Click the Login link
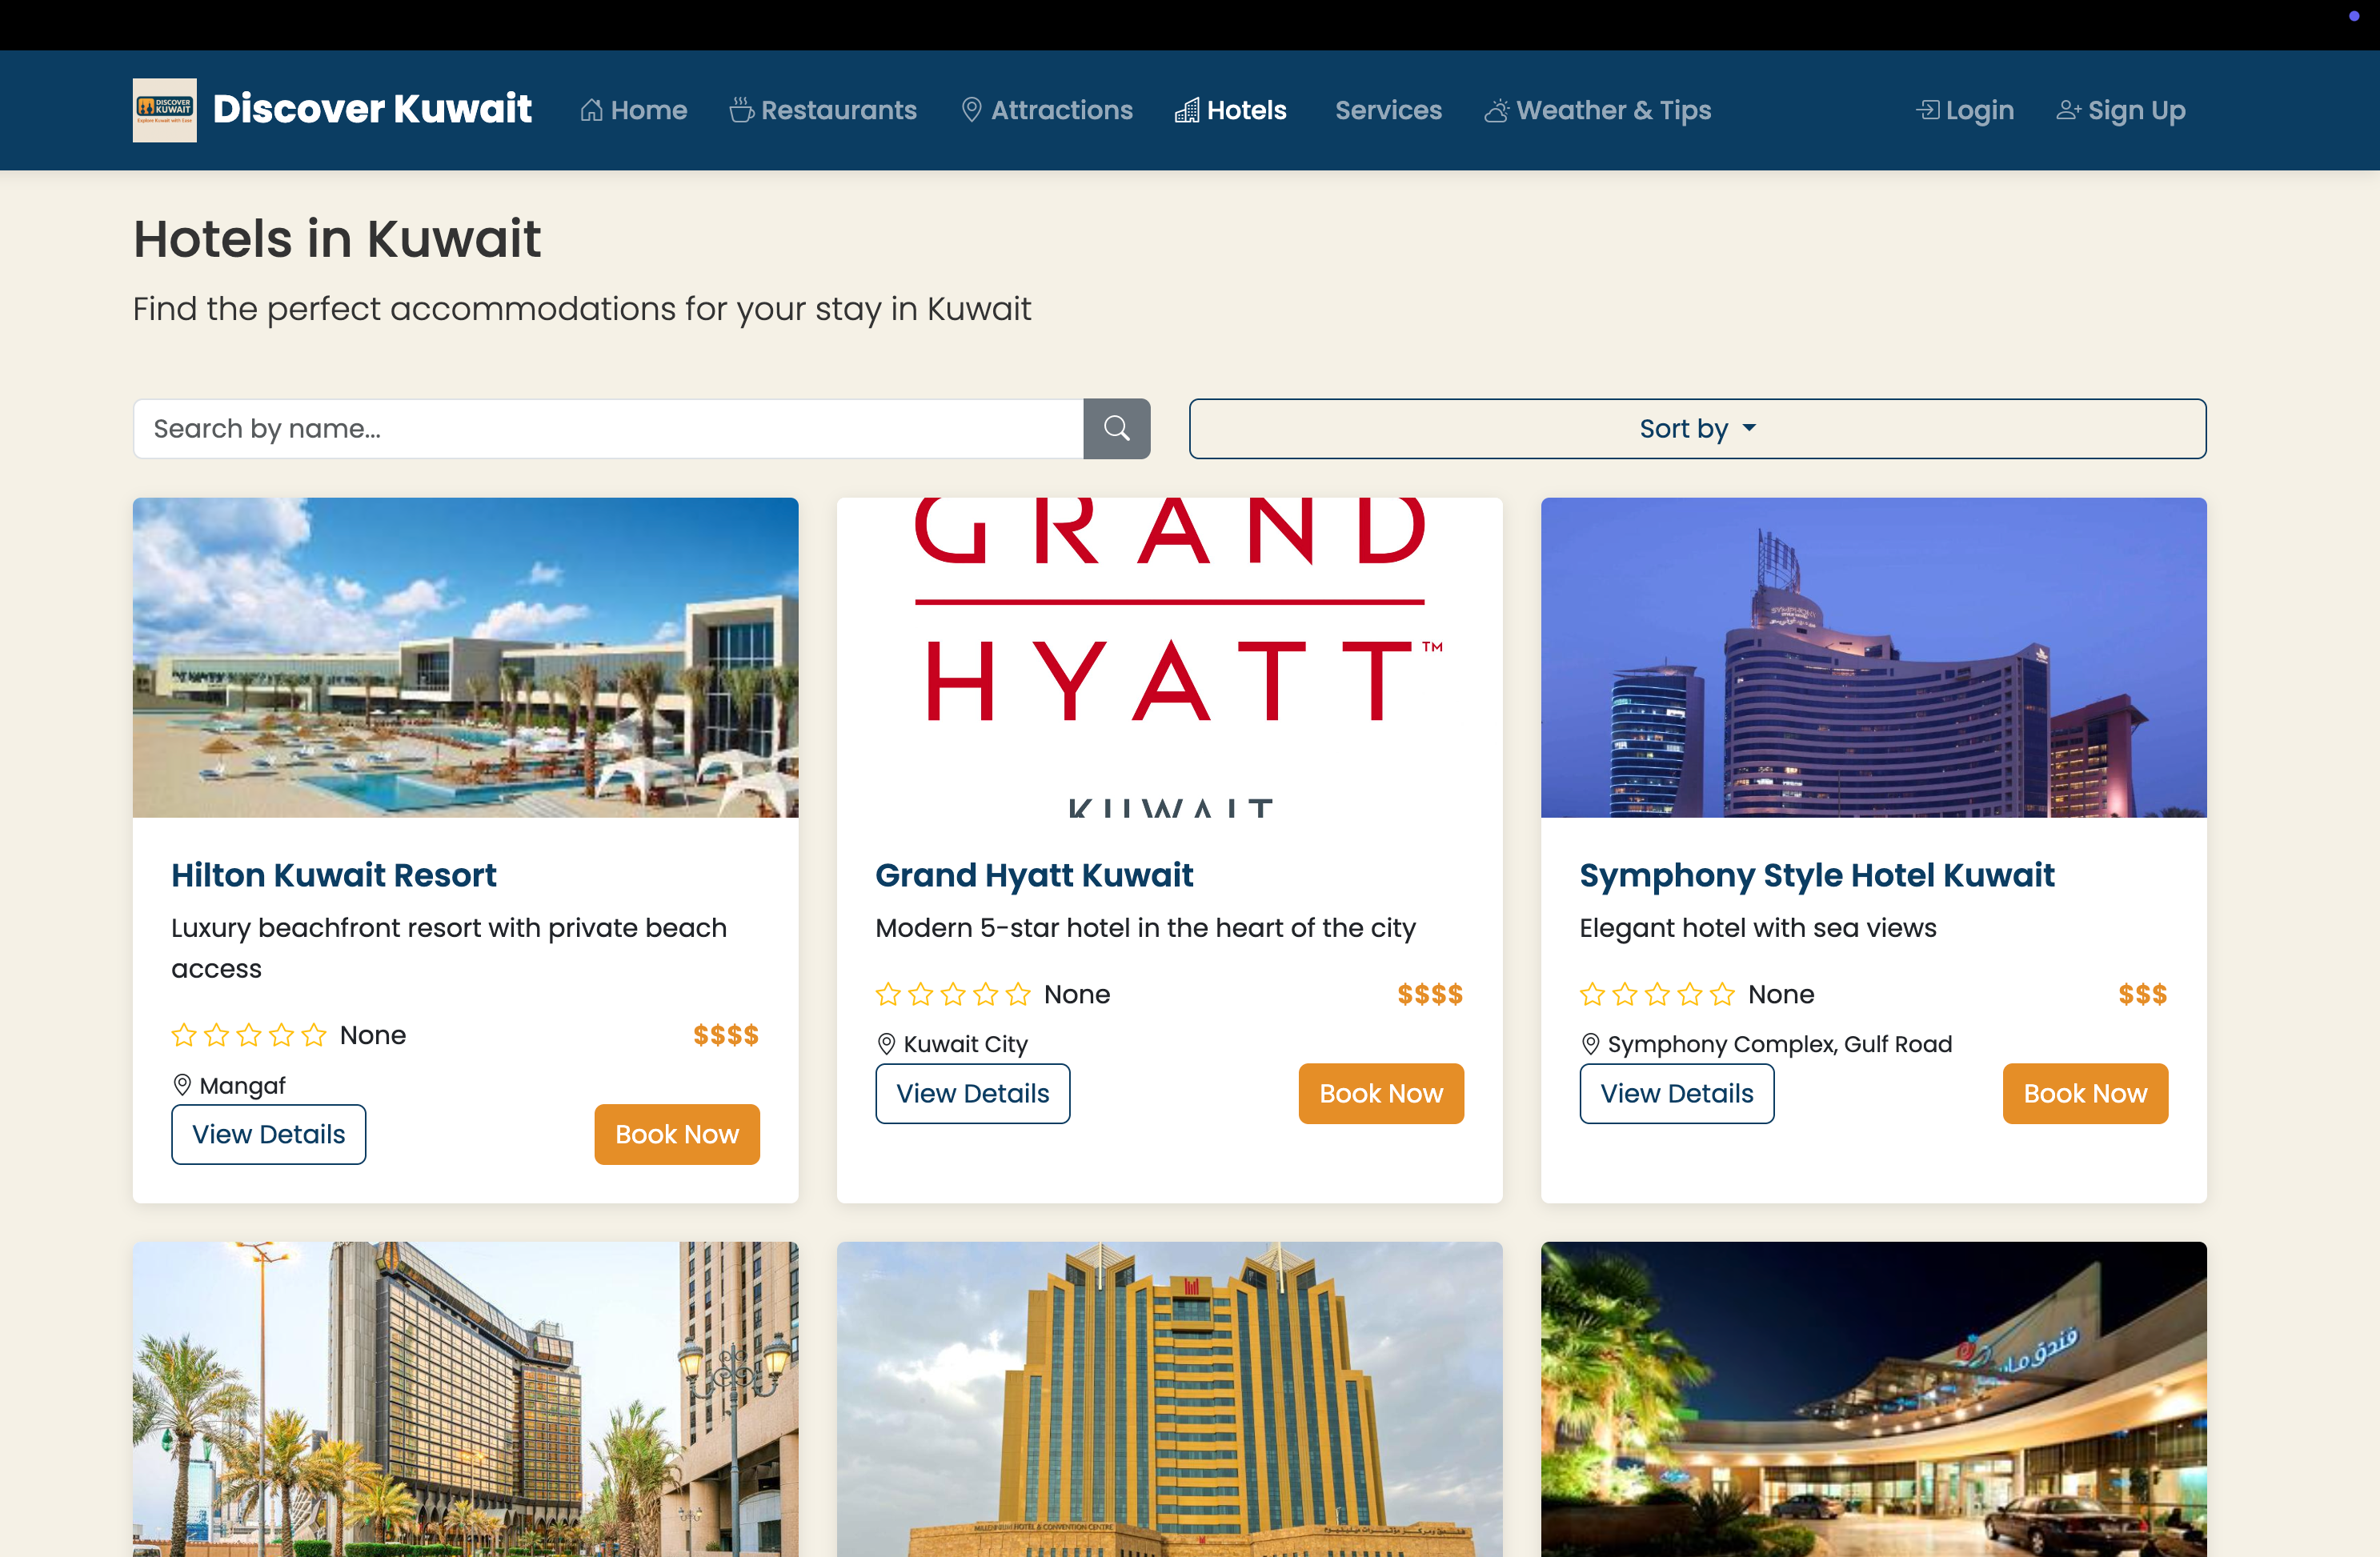Viewport: 2380px width, 1557px height. 1965,110
